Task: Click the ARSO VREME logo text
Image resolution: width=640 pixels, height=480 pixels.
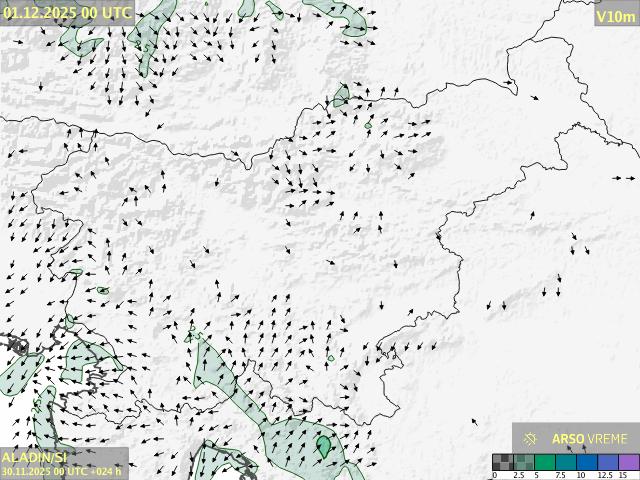Action: pos(590,438)
